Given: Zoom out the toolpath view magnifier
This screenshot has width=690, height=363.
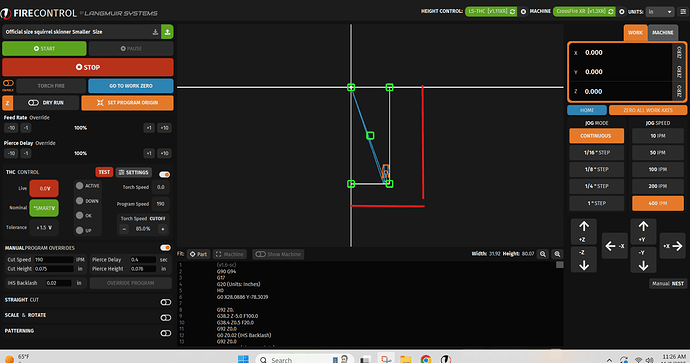Looking at the screenshot, I should pos(543,254).
